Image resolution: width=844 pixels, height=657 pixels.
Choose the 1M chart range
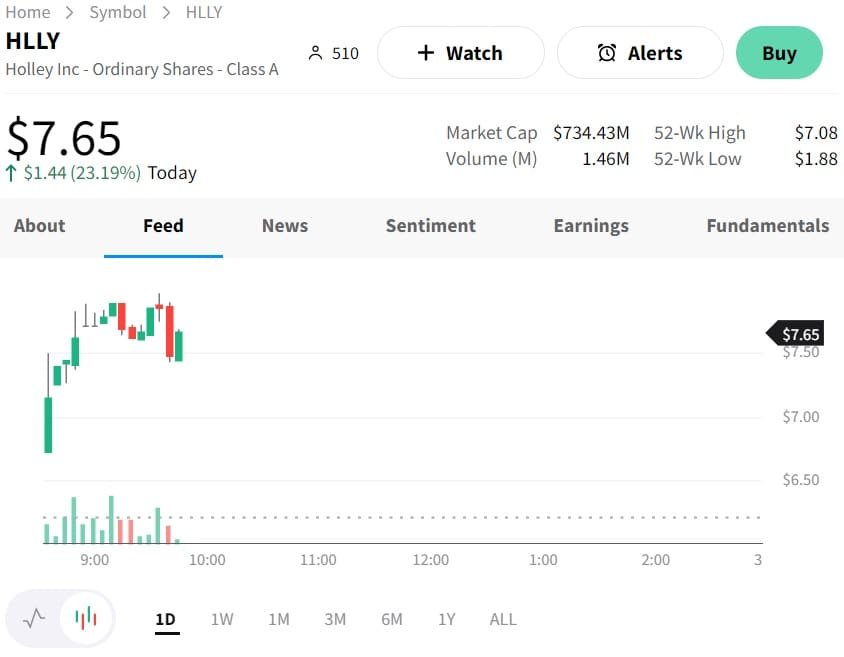[x=279, y=620]
